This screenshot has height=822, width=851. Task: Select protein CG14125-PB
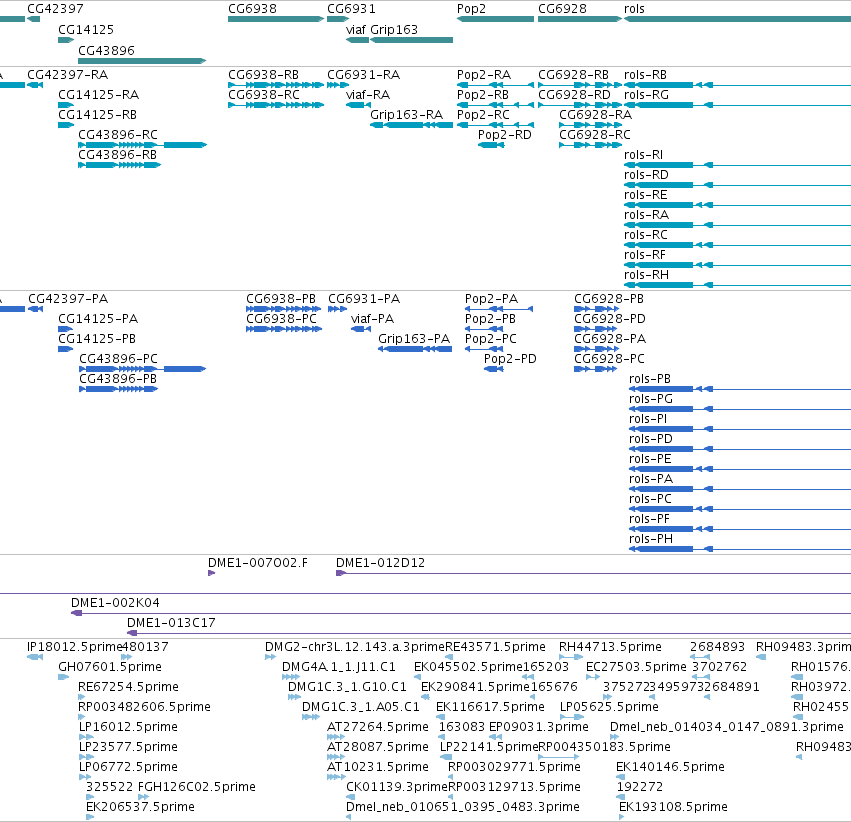[65, 349]
